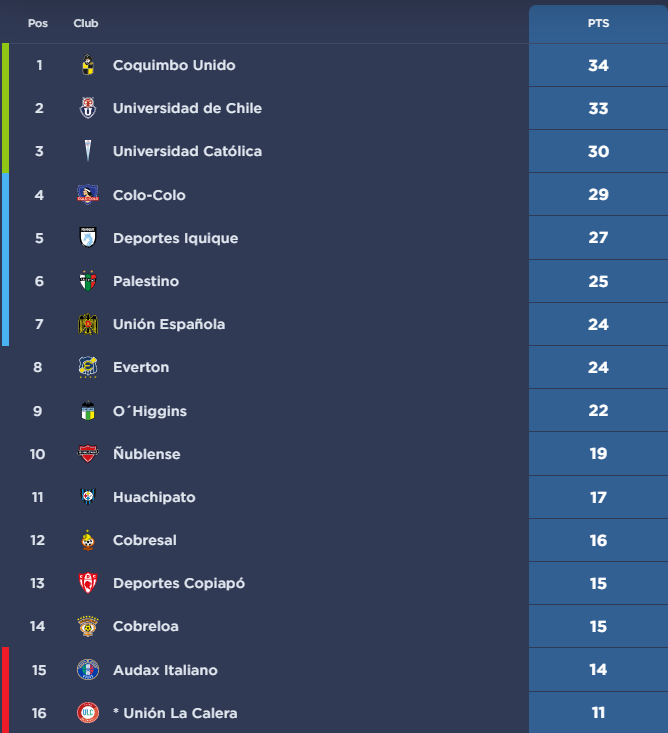Sort table by PTS column header
Viewport: 668px width, 733px height.
[598, 23]
